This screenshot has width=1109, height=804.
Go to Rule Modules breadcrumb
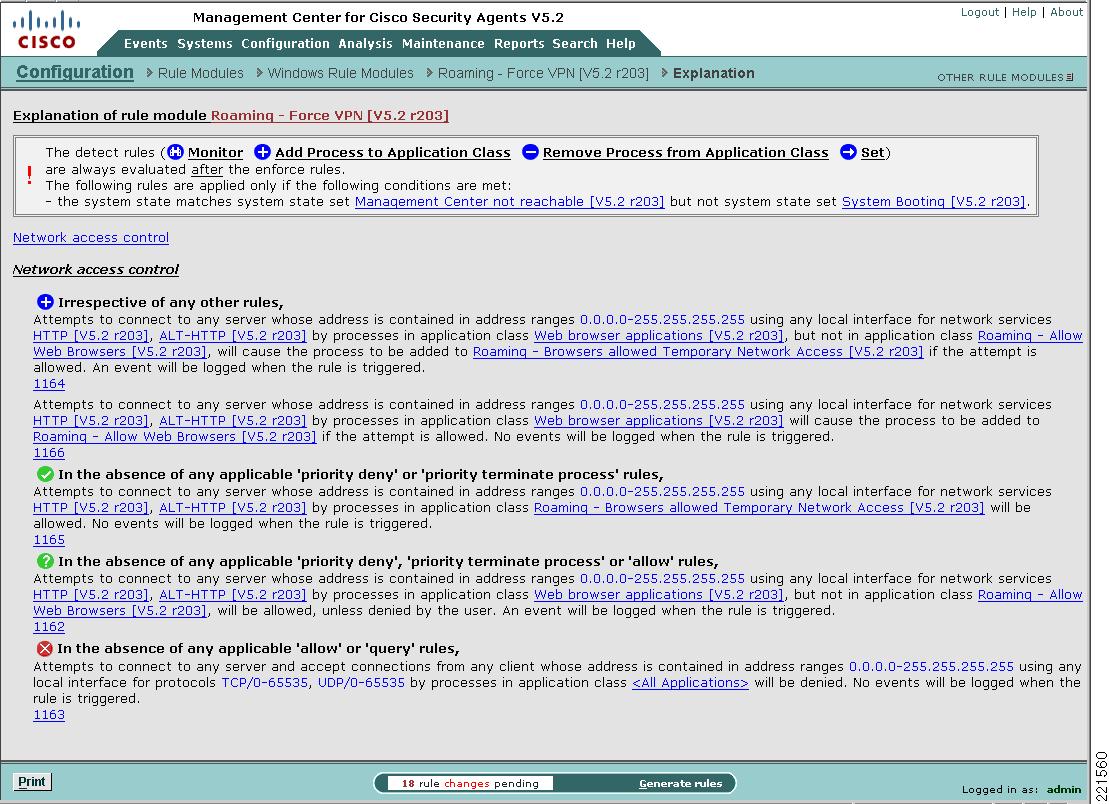click(x=200, y=73)
